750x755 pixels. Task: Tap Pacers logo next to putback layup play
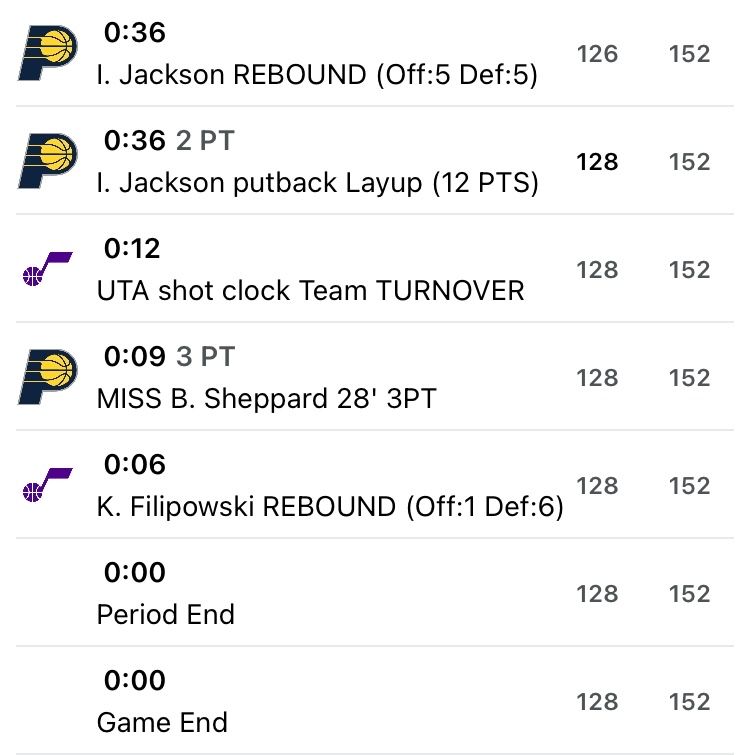[48, 162]
